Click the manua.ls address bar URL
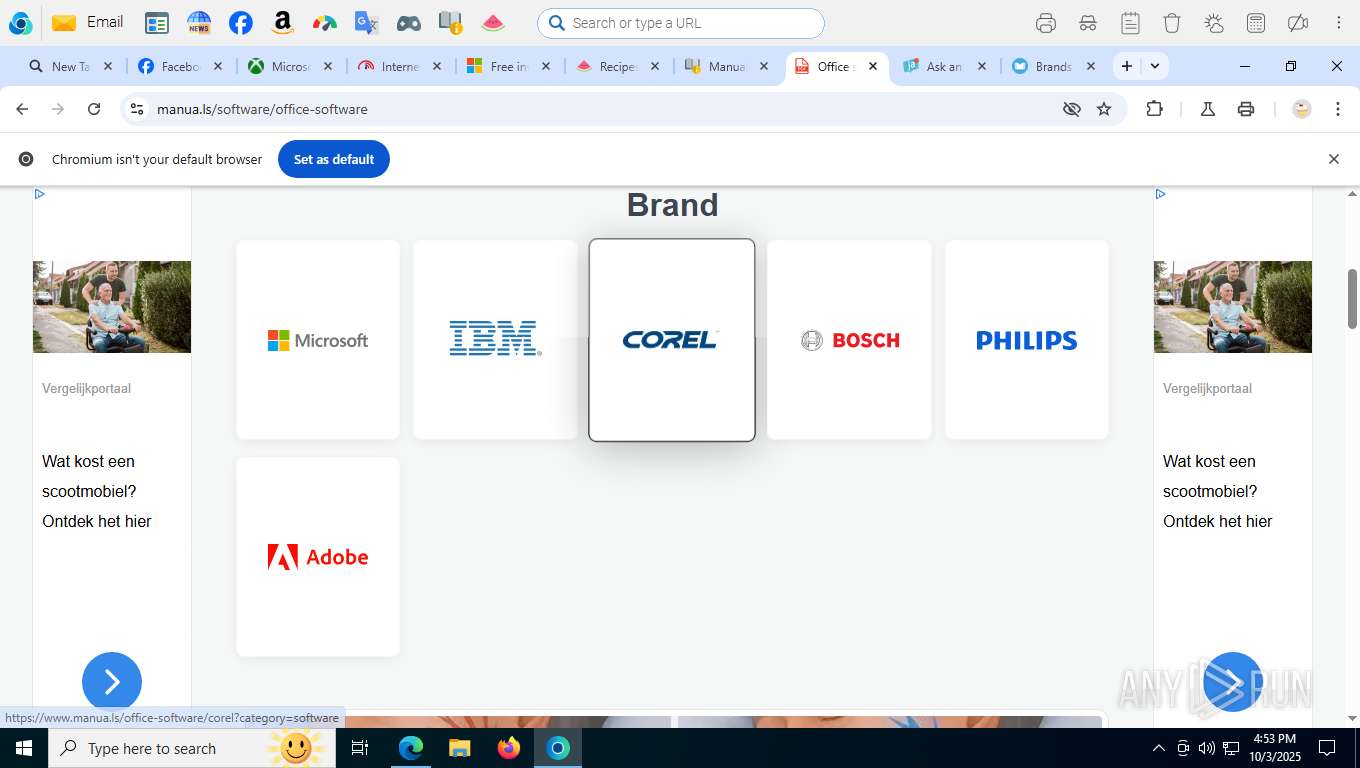1360x768 pixels. coord(262,109)
